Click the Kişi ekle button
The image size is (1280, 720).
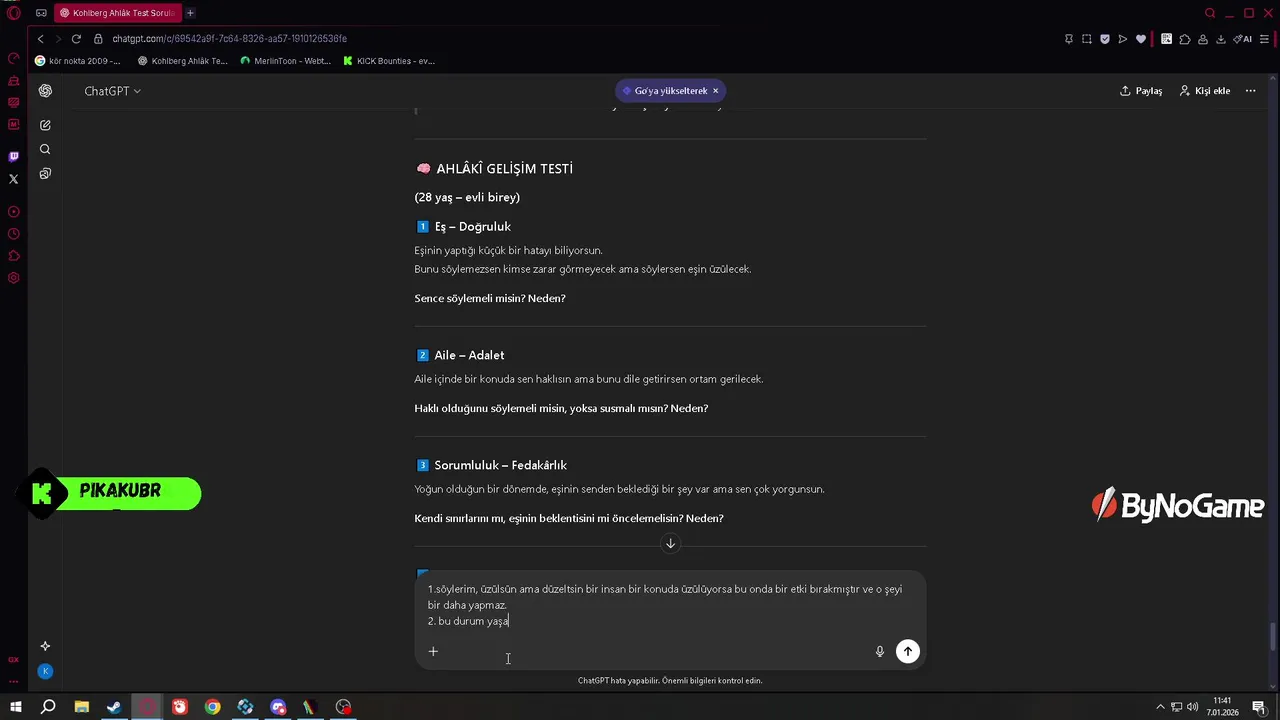point(1205,91)
